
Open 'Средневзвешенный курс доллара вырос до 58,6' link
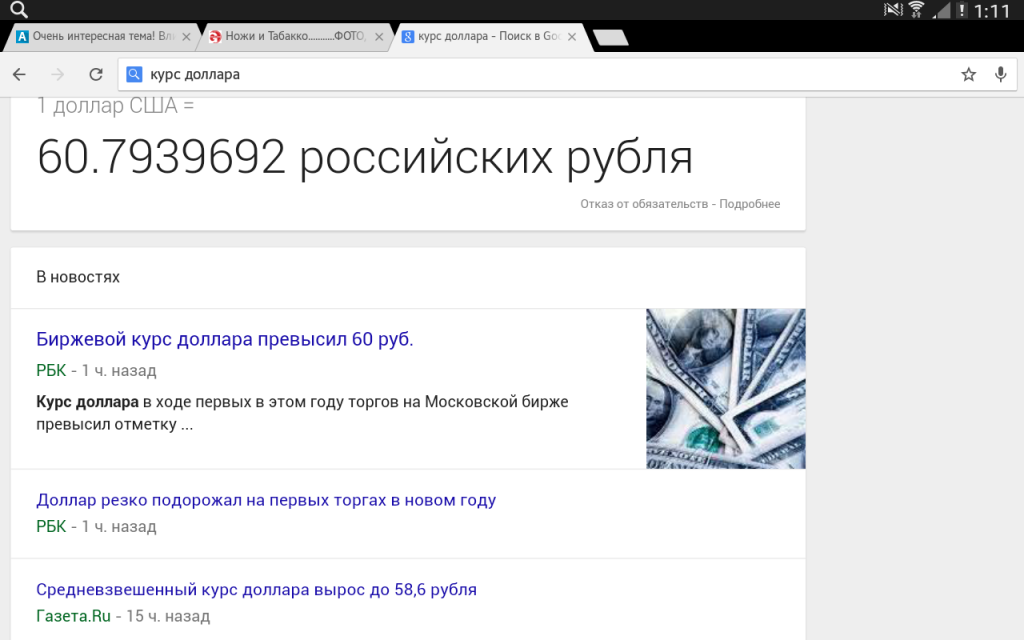click(x=256, y=590)
